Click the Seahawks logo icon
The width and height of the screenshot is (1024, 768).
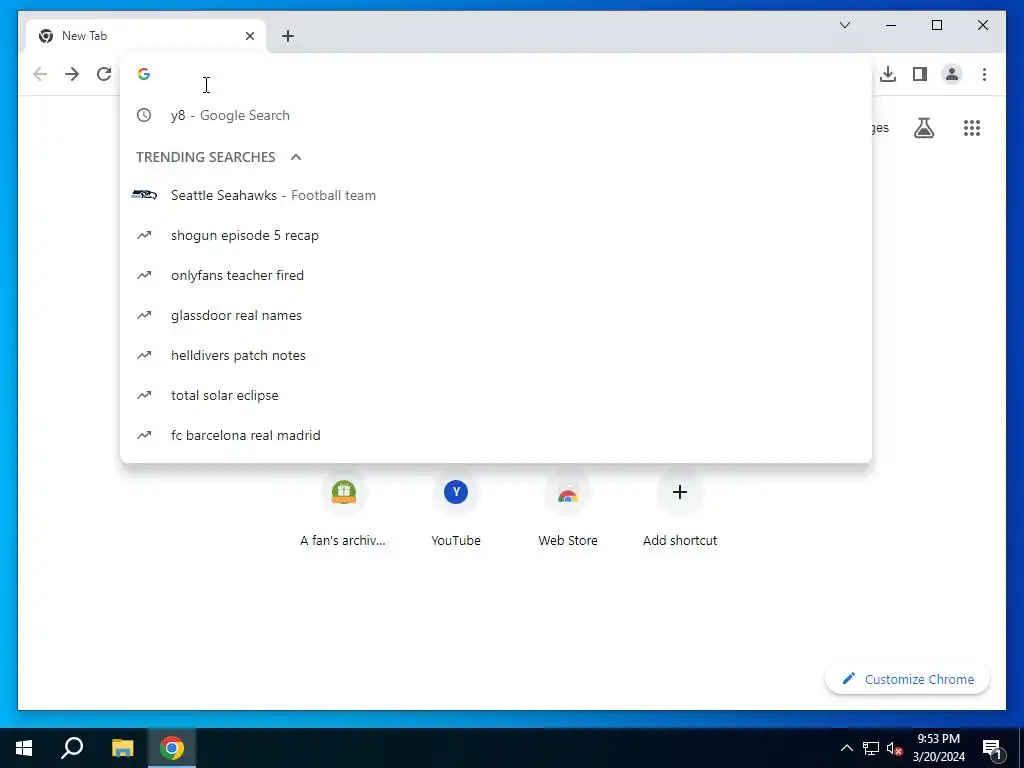click(144, 195)
